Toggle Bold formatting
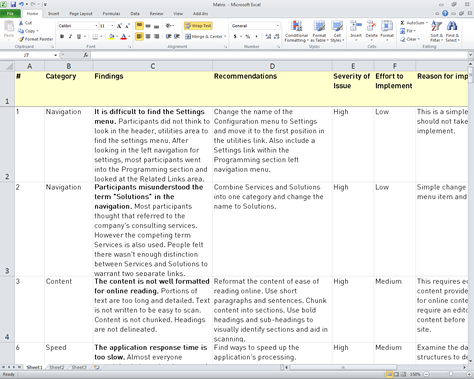Viewport: 474px width, 379px height. [62, 36]
